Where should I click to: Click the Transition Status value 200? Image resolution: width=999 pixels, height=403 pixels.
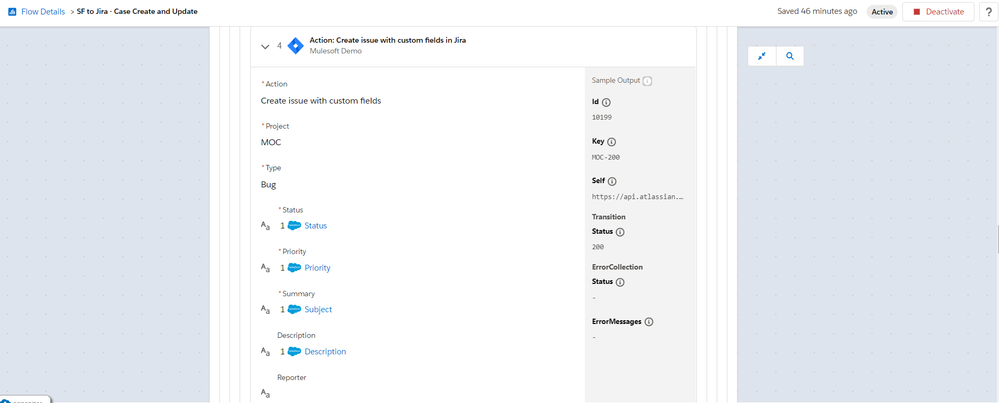598,247
